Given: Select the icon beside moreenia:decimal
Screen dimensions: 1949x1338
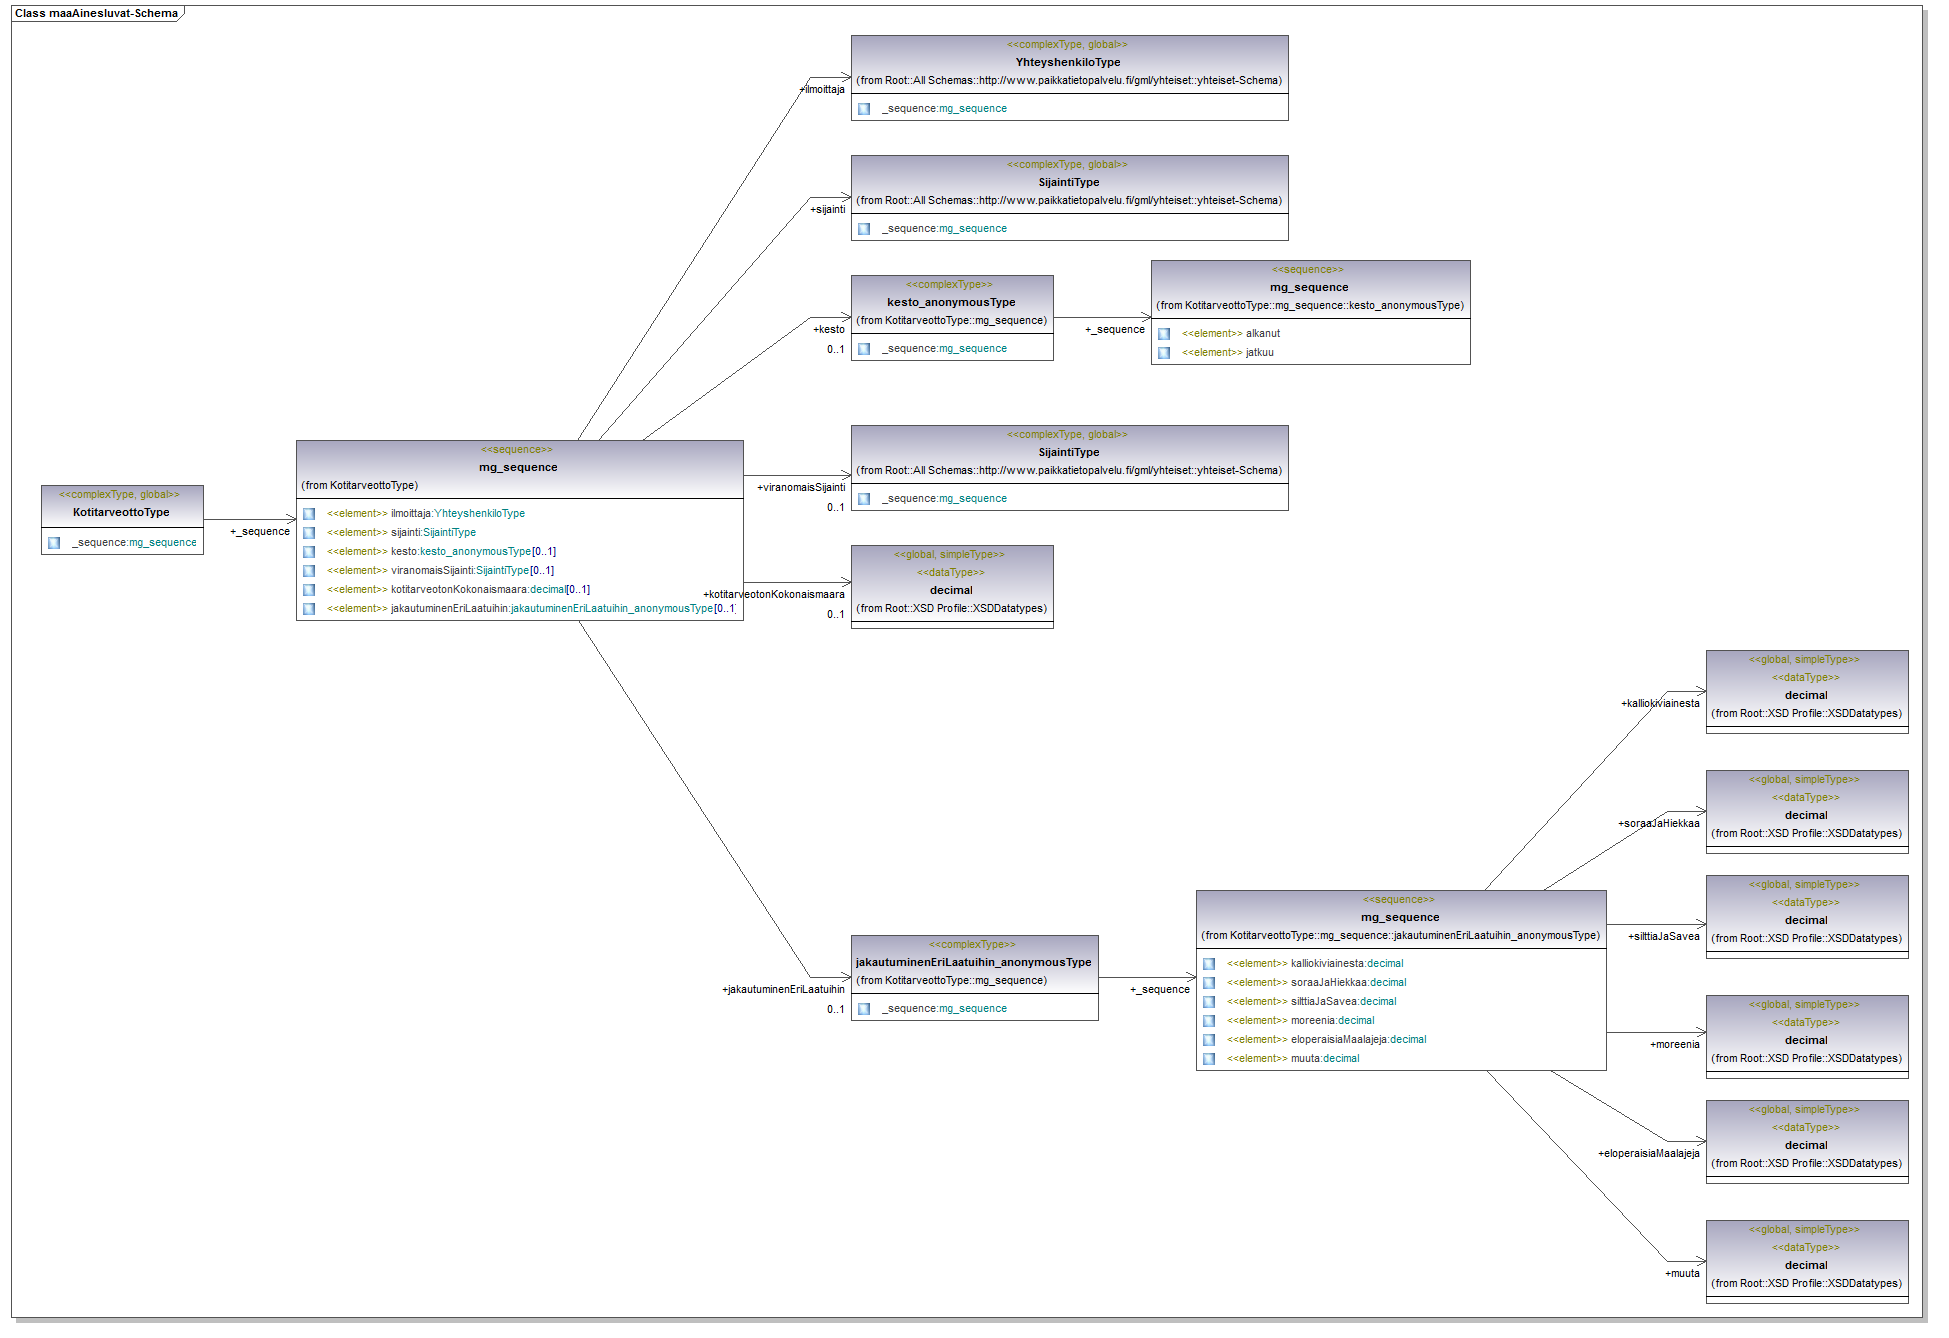Looking at the screenshot, I should click(1209, 1021).
